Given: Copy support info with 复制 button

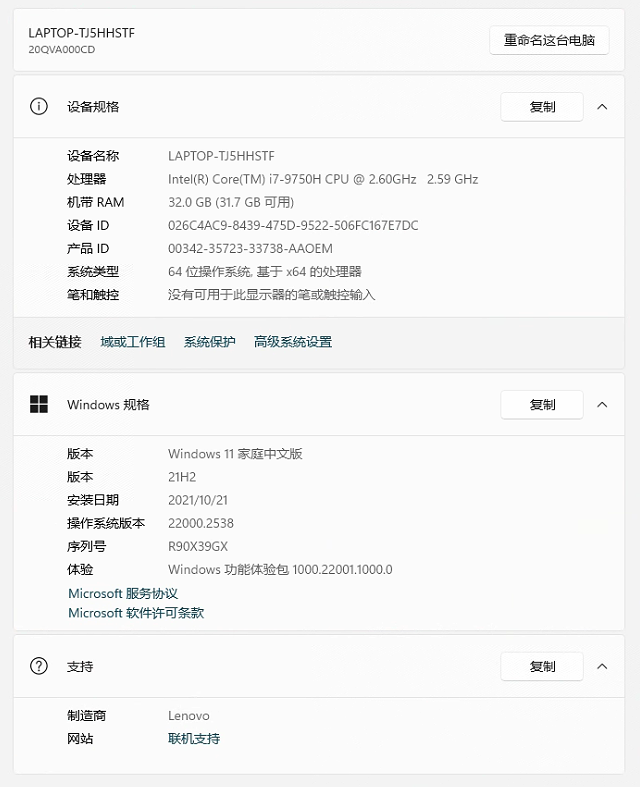Looking at the screenshot, I should (542, 667).
